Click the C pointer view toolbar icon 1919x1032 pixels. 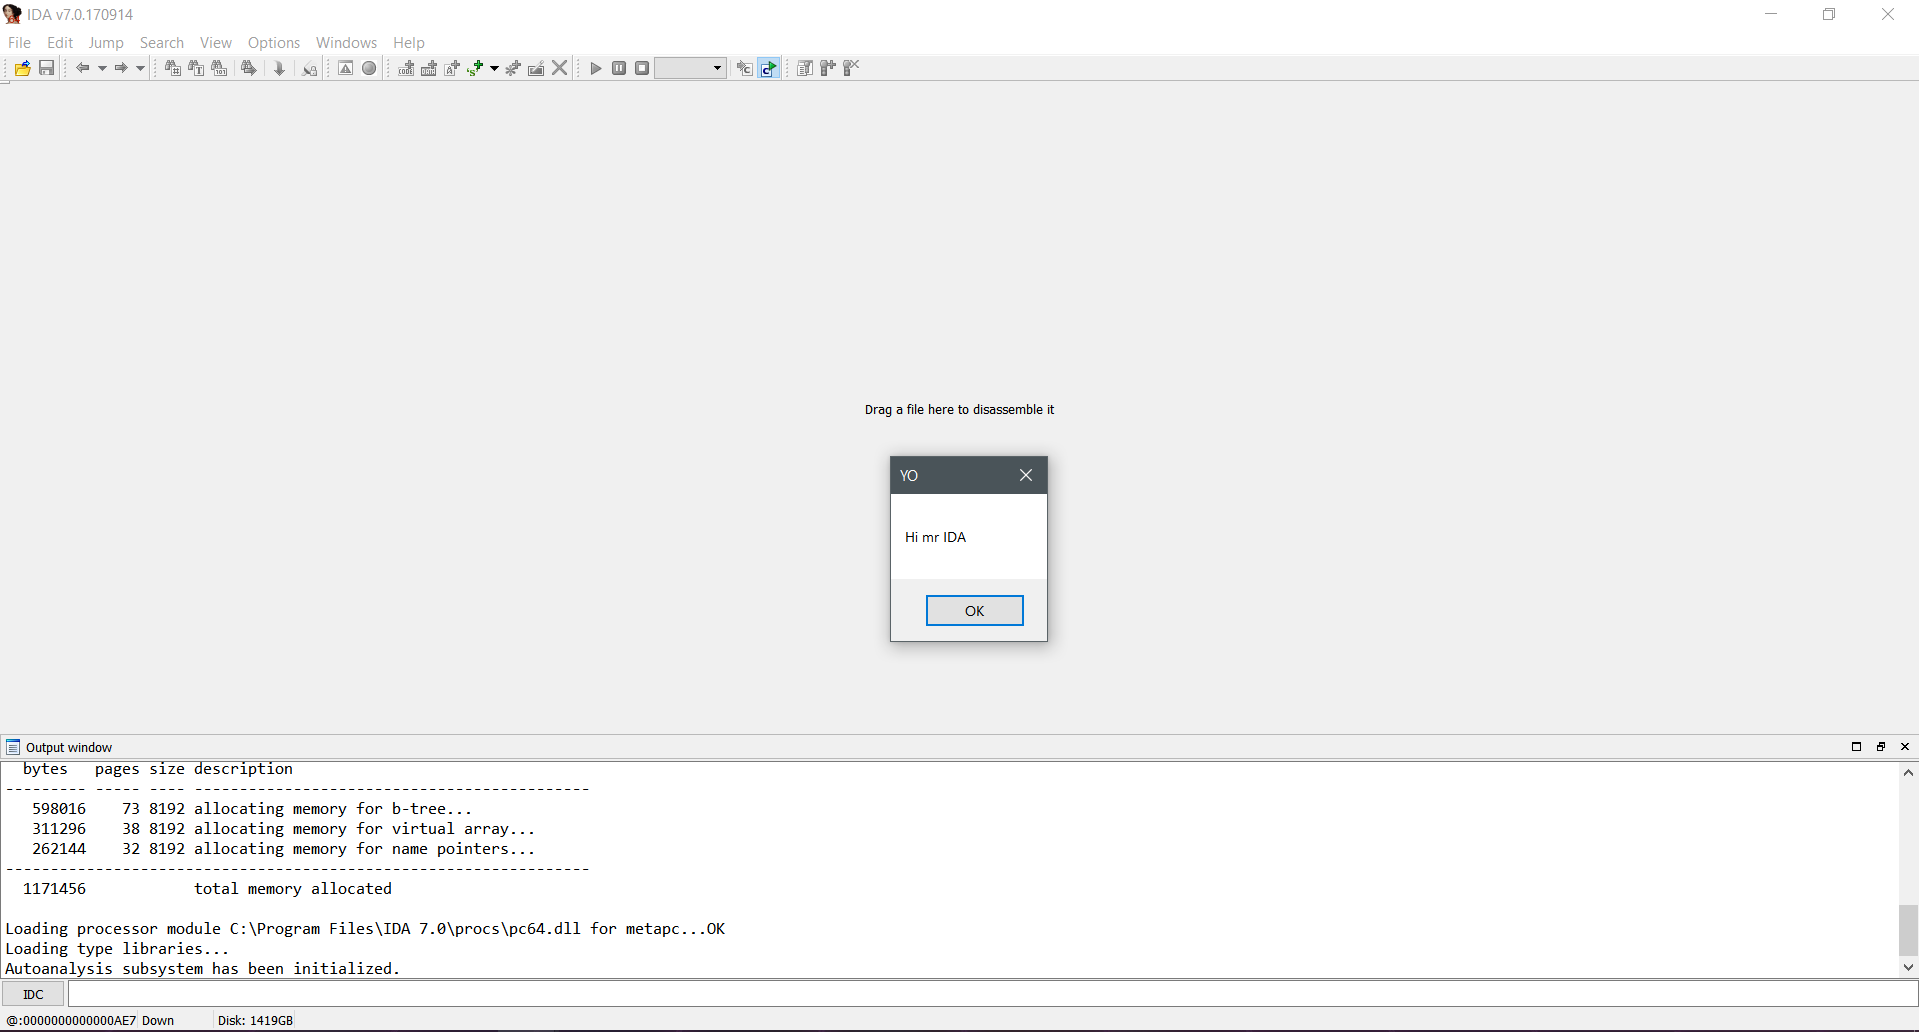point(744,68)
